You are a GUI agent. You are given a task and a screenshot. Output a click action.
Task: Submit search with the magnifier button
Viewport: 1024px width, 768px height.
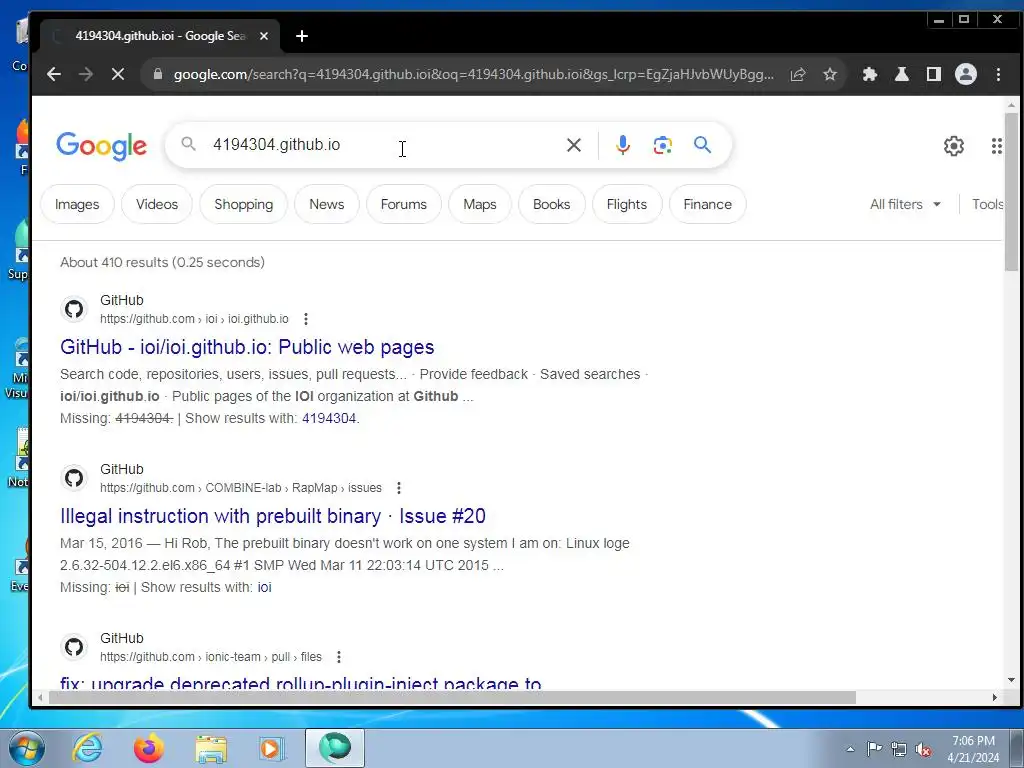[x=702, y=144]
